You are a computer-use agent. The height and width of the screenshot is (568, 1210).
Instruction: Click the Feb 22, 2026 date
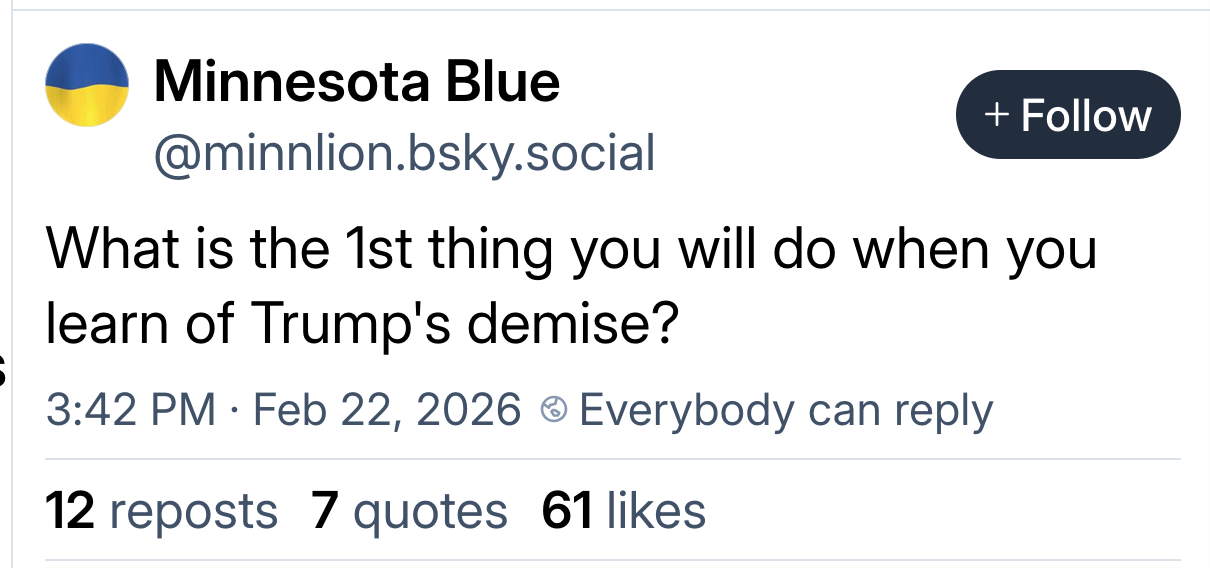click(x=388, y=410)
